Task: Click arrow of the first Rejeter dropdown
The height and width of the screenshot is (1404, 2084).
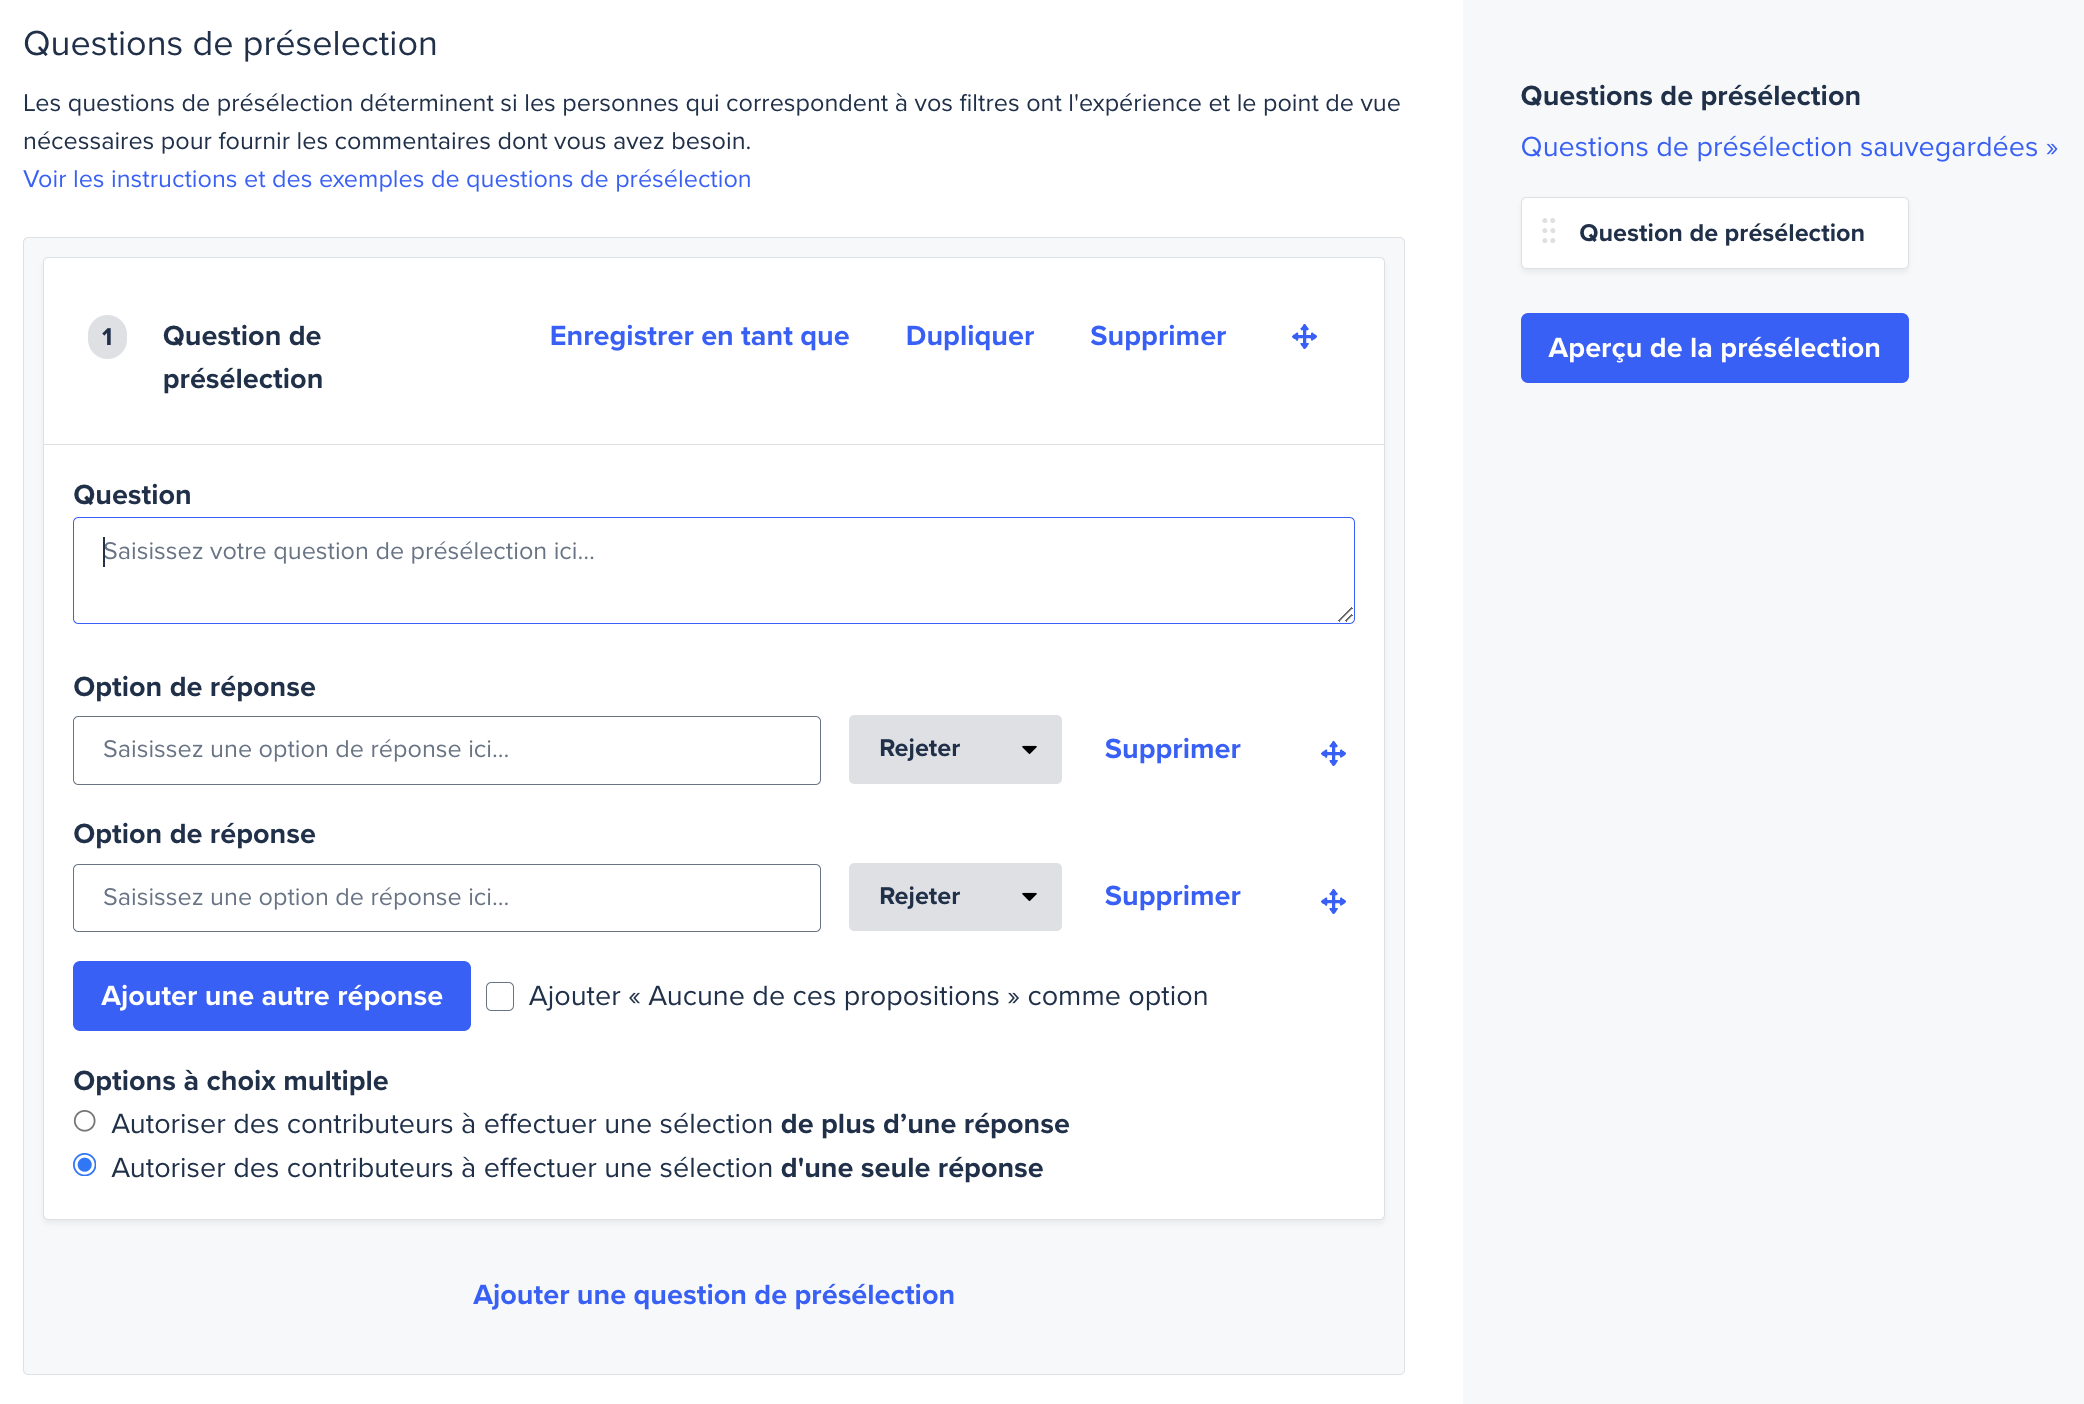Action: click(x=1029, y=749)
